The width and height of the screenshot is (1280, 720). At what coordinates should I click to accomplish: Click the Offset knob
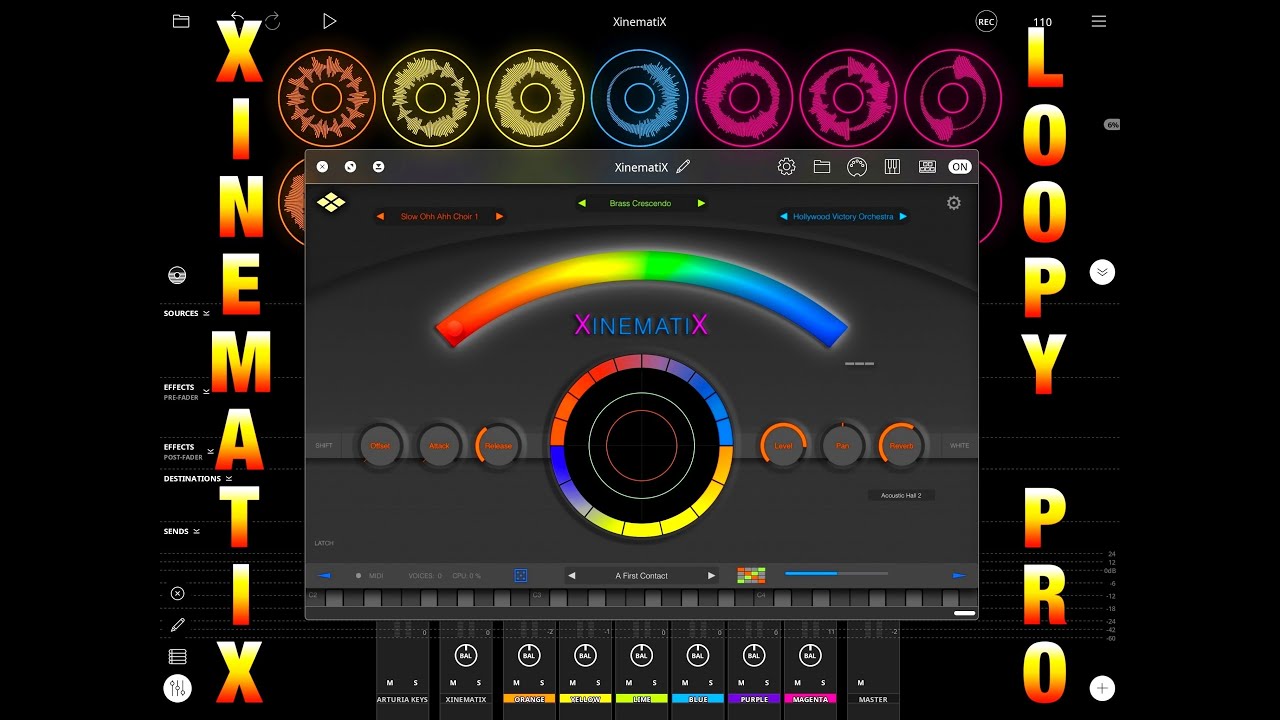click(380, 445)
